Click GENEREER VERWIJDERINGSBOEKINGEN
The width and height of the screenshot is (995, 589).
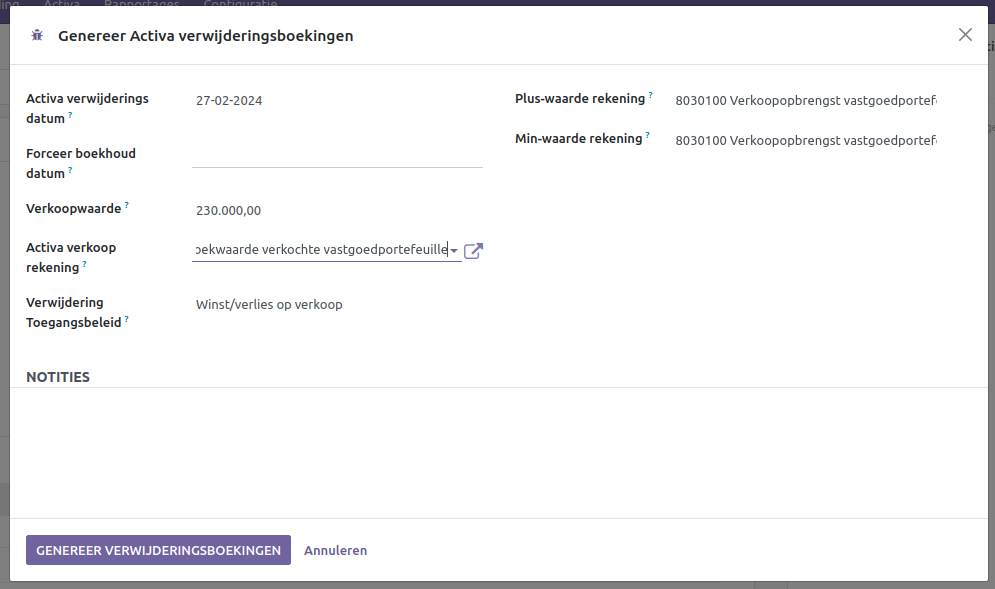point(158,550)
